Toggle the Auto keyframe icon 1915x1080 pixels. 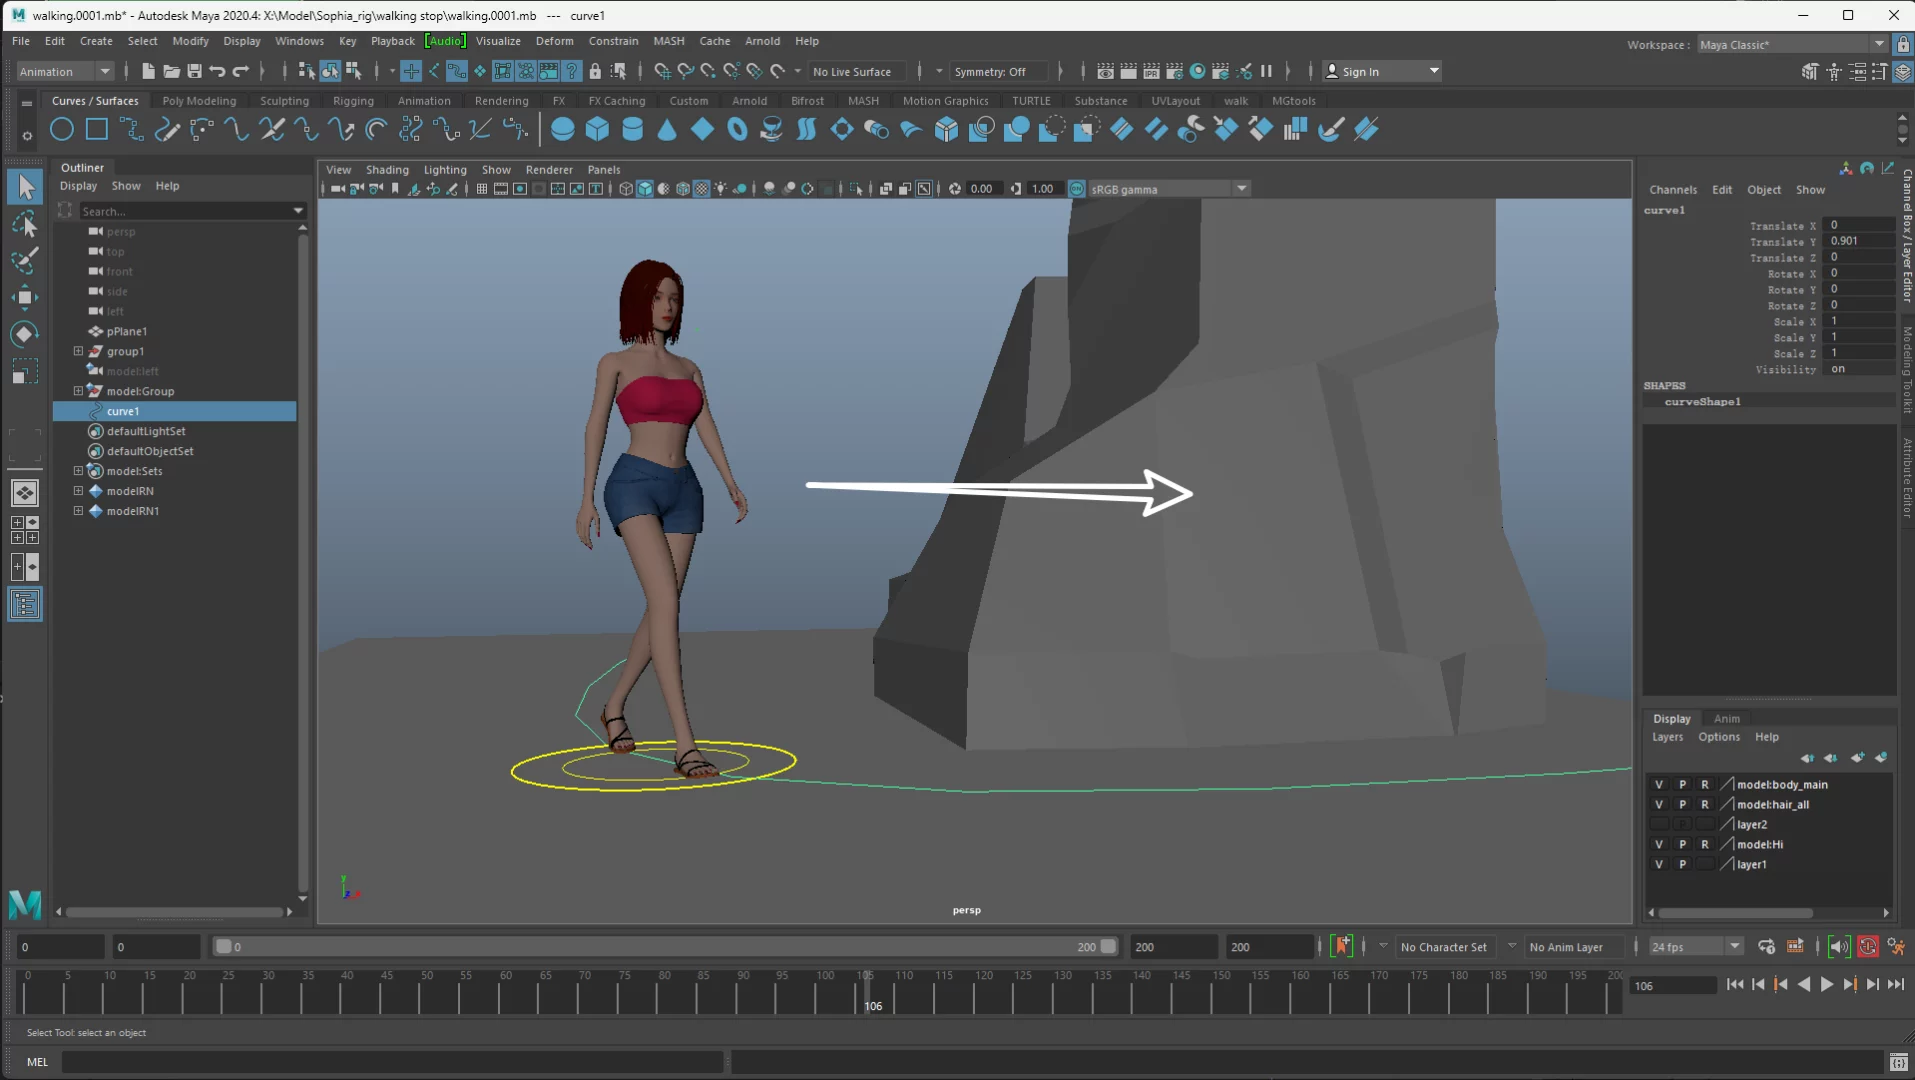[x=1868, y=947]
